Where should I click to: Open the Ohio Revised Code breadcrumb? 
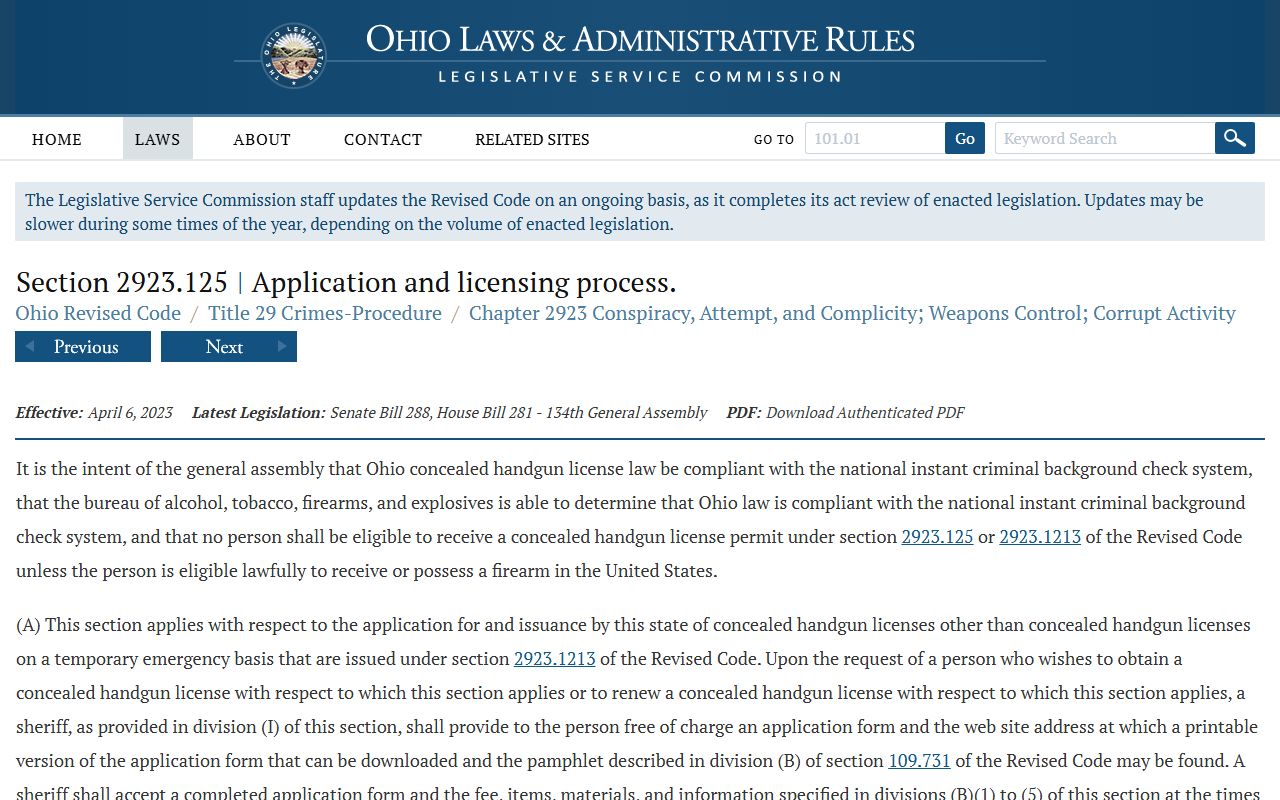(x=98, y=313)
